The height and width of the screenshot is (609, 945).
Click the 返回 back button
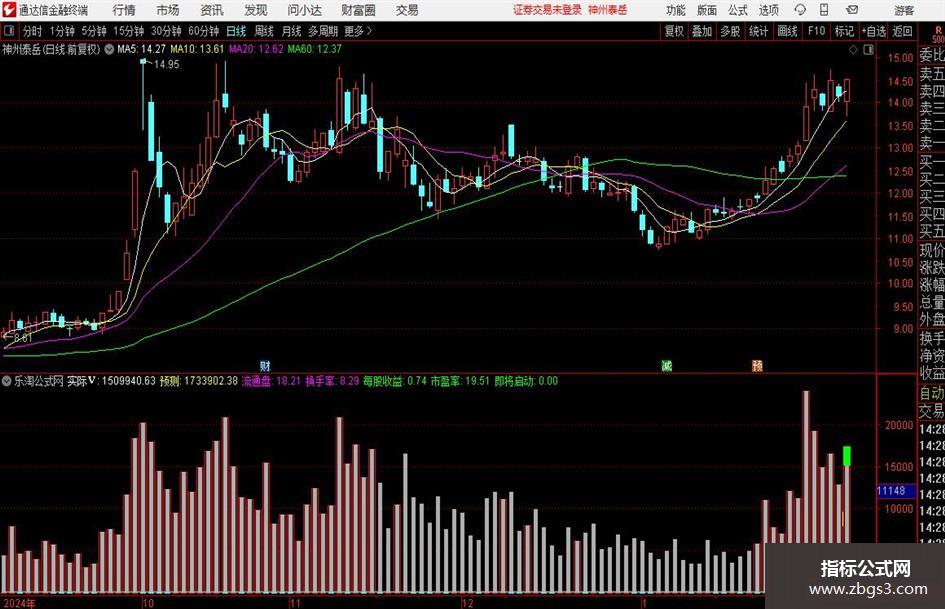[x=902, y=31]
